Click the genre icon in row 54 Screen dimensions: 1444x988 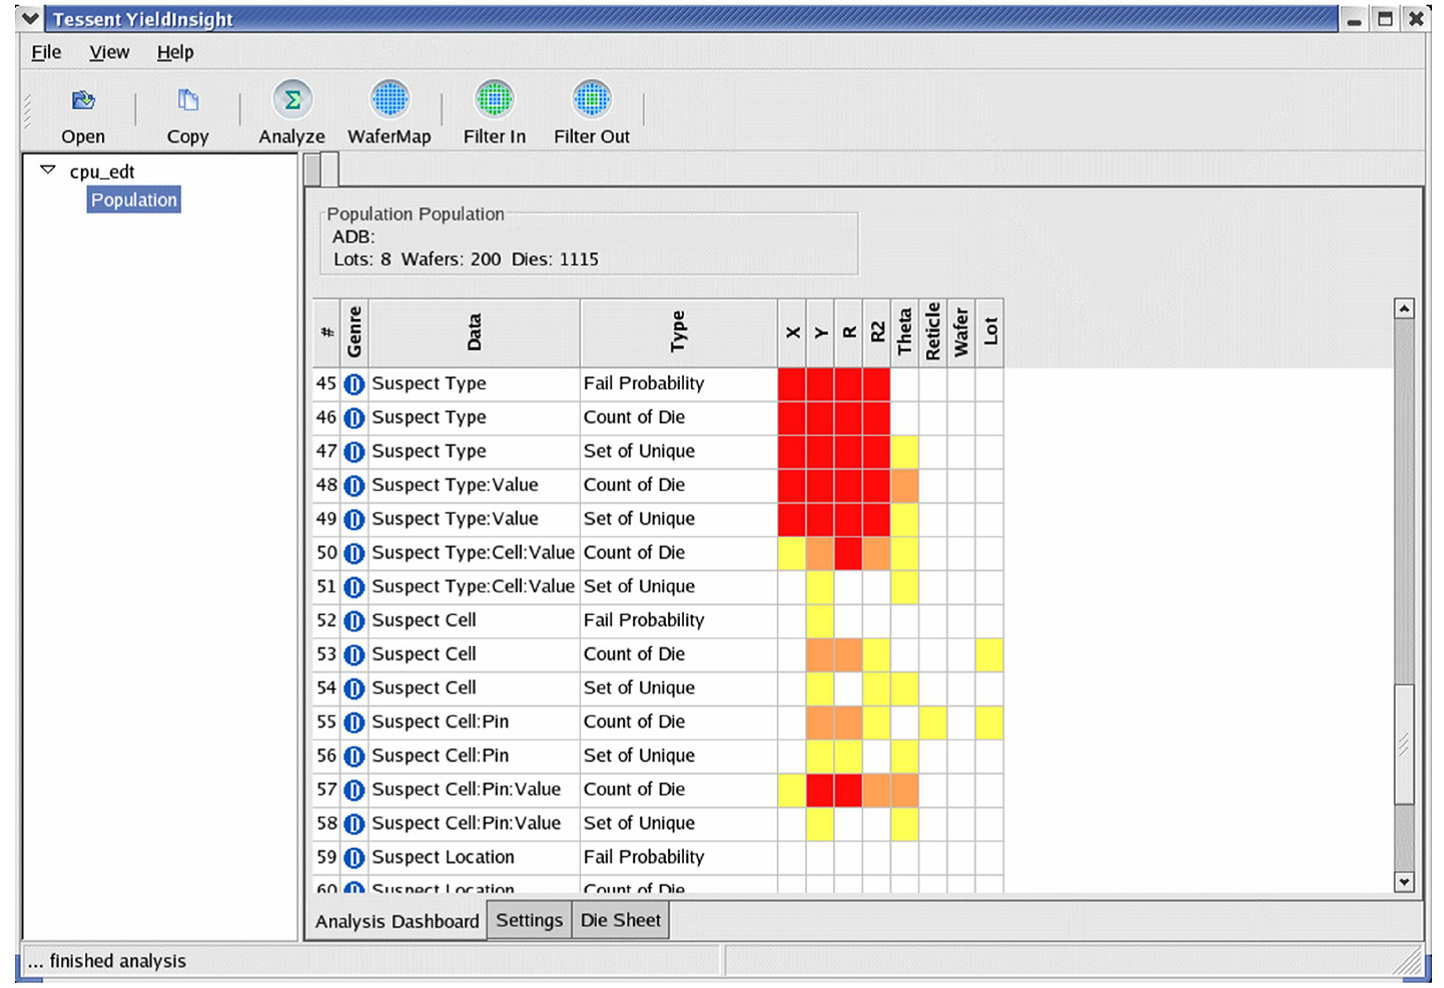click(x=354, y=689)
